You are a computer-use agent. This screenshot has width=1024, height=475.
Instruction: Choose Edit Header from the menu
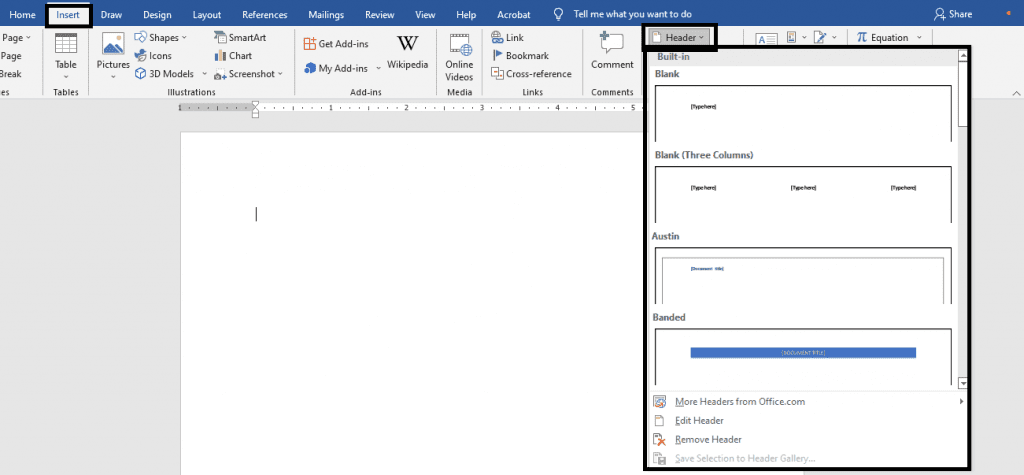(x=699, y=421)
